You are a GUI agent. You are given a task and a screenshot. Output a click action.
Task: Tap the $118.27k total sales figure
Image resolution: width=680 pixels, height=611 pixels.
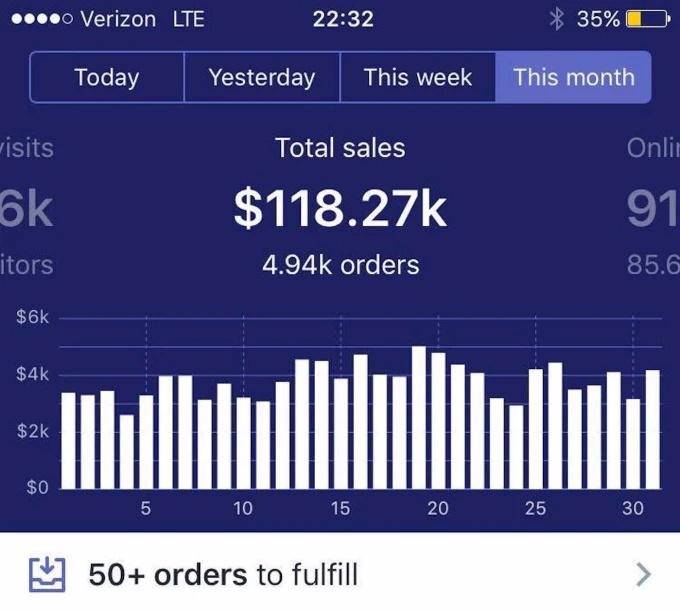click(x=340, y=208)
